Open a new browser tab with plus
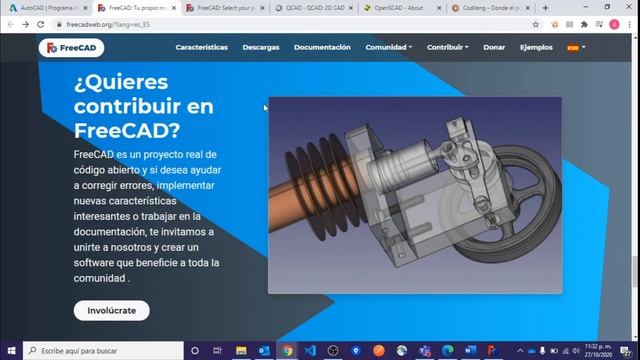This screenshot has width=640, height=360. coord(545,8)
